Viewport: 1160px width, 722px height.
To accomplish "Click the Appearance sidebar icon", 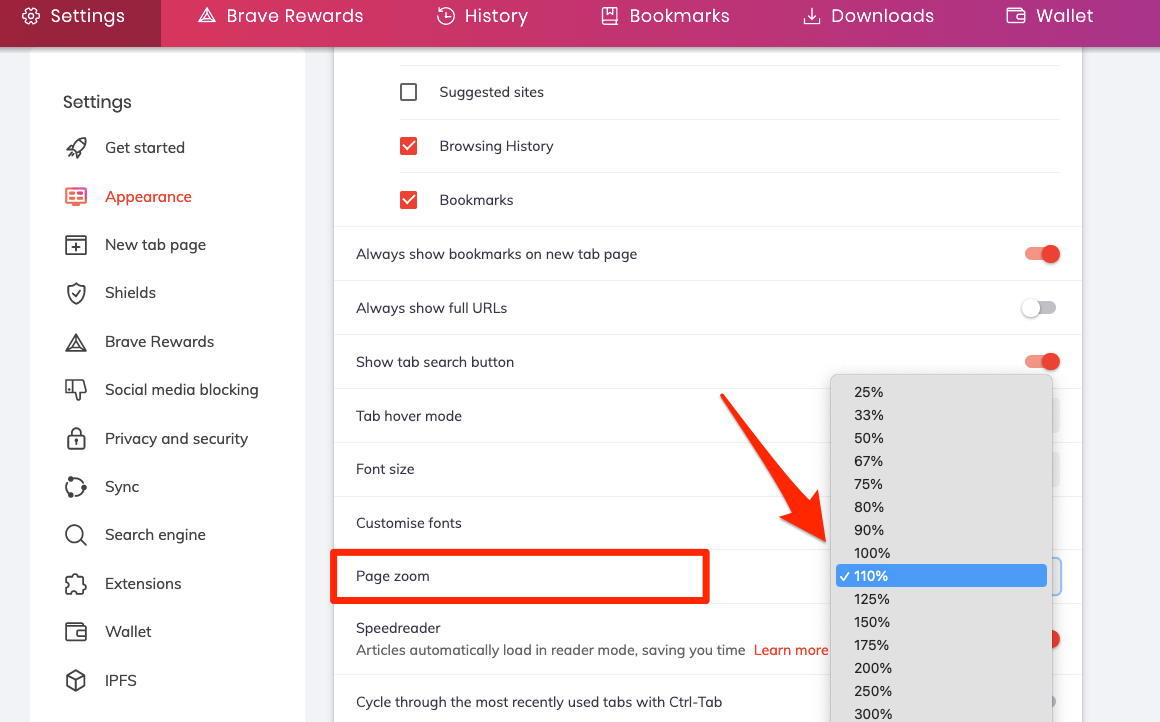I will tap(76, 197).
